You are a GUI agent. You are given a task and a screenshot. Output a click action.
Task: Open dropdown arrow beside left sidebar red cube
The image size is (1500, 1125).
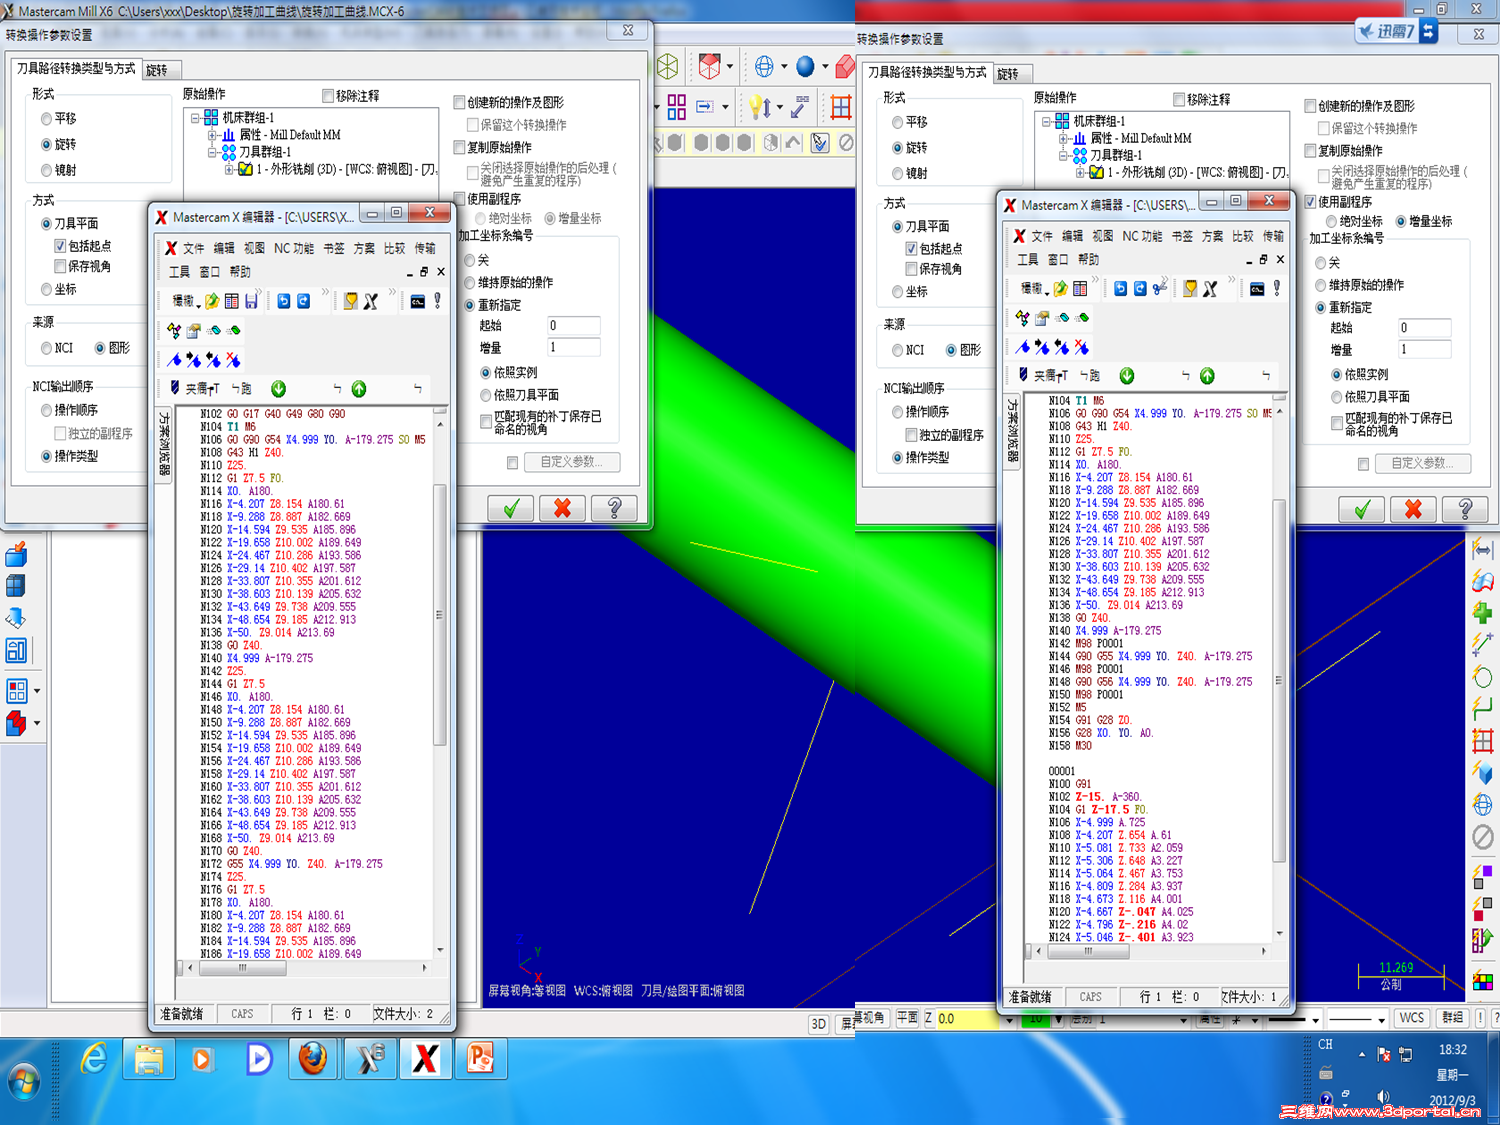tap(37, 722)
